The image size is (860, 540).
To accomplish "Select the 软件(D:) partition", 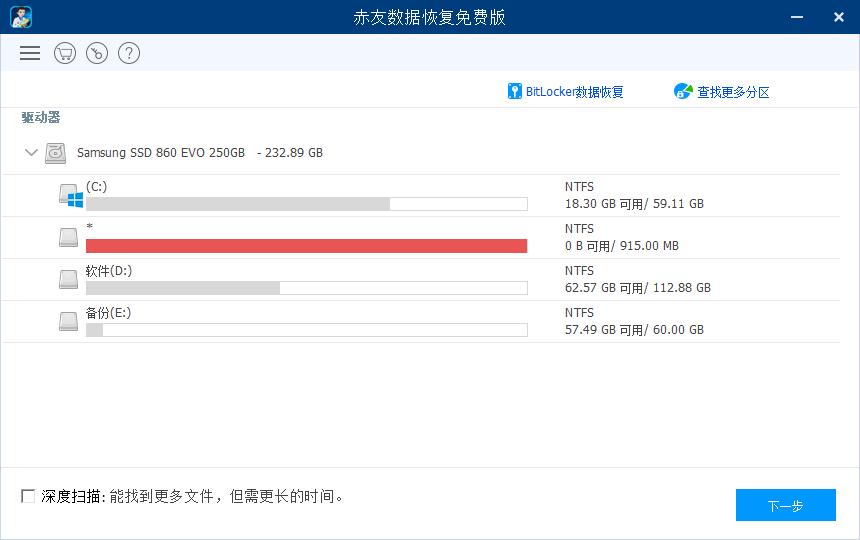I will click(x=109, y=271).
